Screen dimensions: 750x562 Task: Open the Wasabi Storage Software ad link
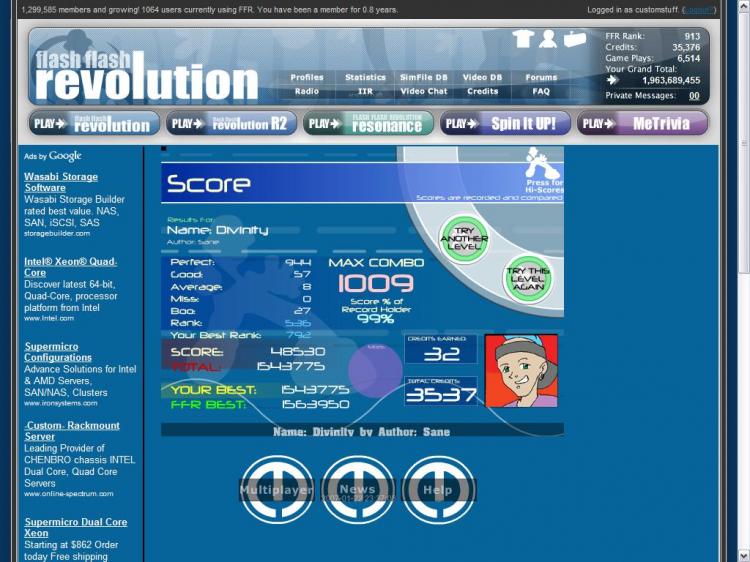coord(61,182)
